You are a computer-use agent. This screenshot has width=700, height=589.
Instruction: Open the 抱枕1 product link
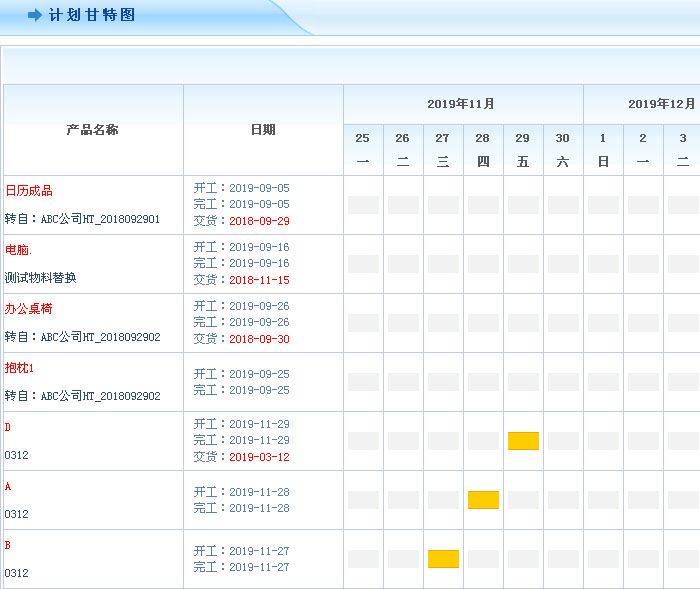pos(20,368)
